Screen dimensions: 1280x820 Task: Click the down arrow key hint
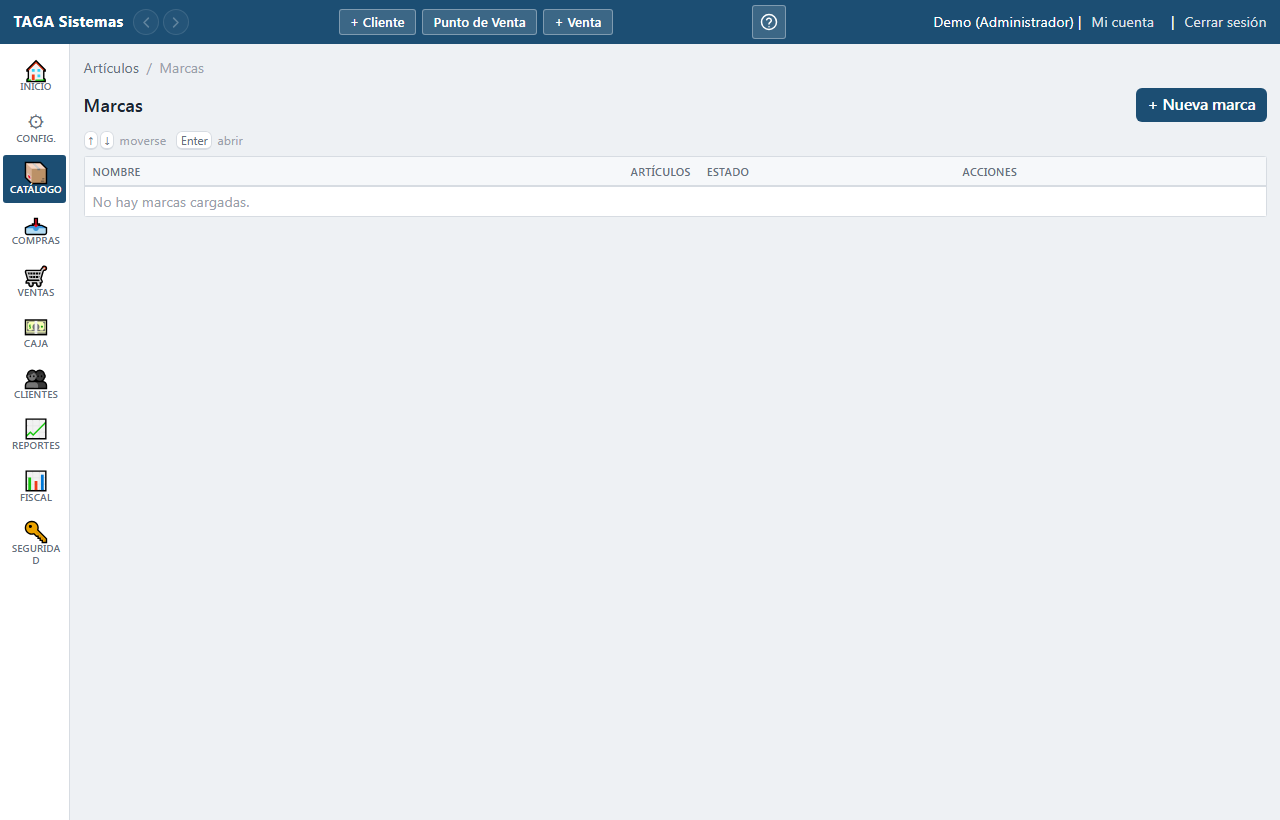coord(107,141)
